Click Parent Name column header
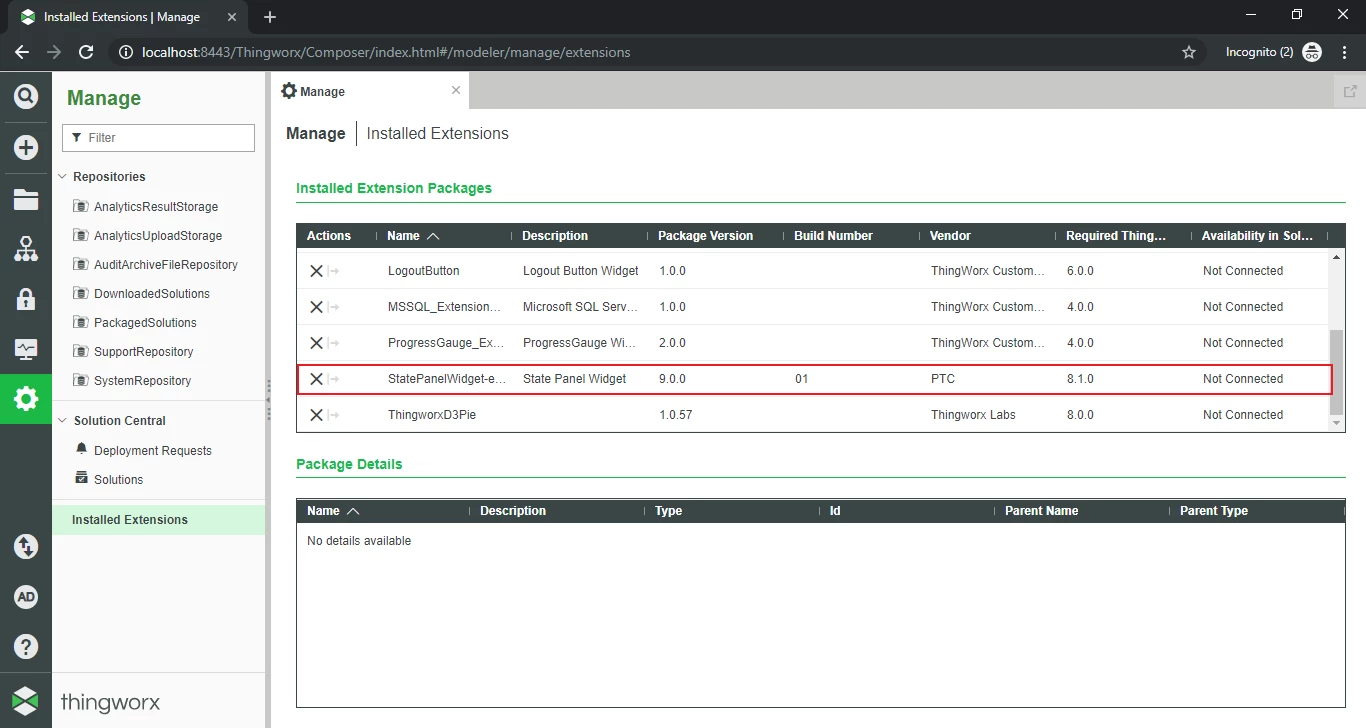The image size is (1366, 728). (1041, 511)
